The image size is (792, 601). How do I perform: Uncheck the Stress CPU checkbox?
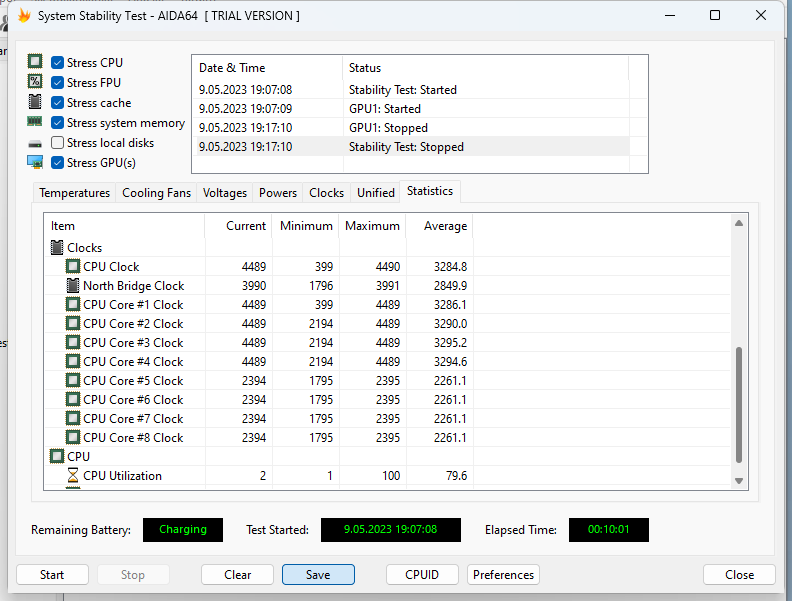[58, 63]
